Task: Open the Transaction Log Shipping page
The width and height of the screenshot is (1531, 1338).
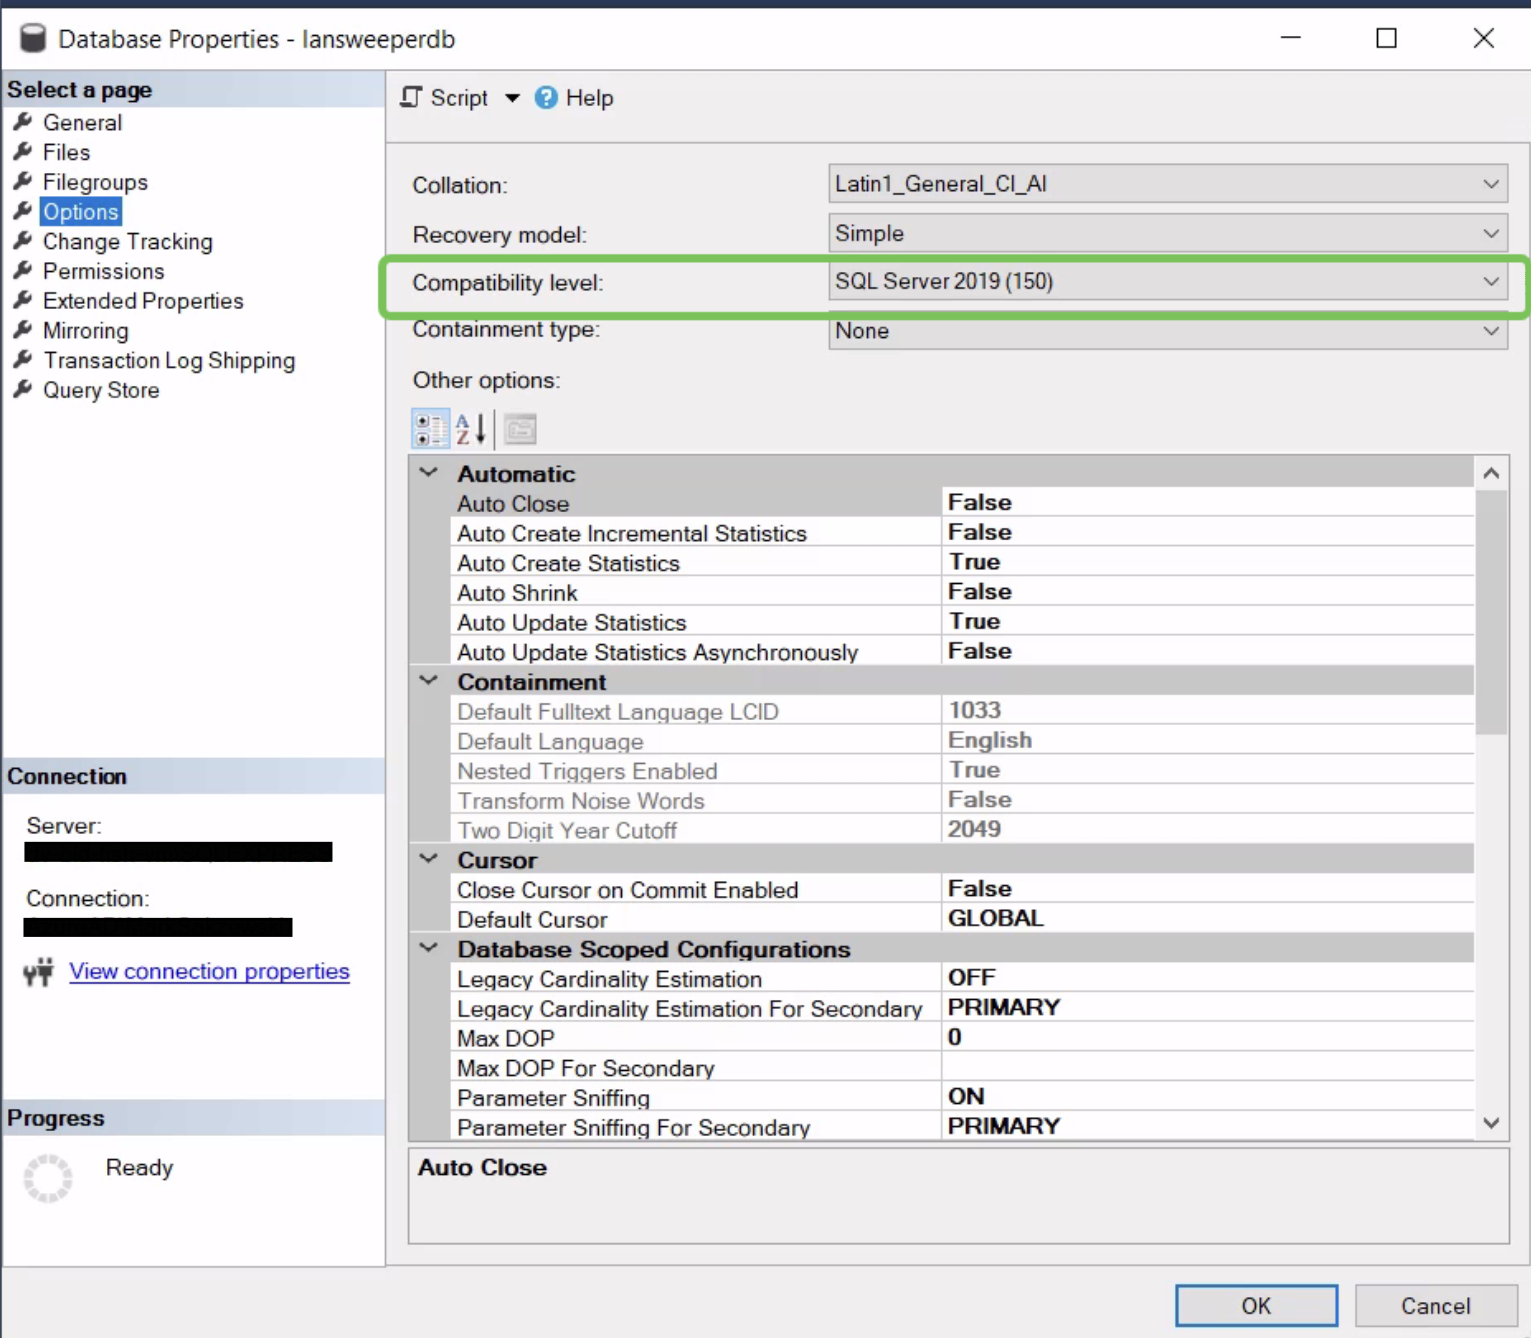Action: click(x=169, y=361)
